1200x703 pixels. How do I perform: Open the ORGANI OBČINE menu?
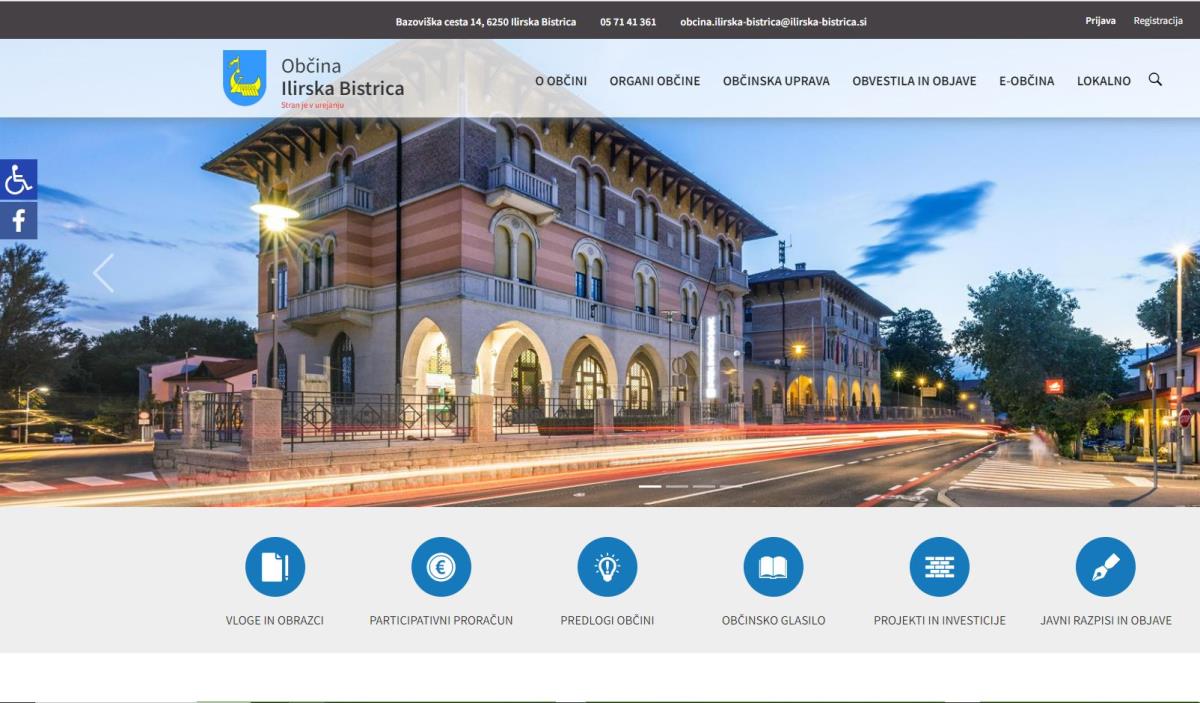[x=655, y=81]
